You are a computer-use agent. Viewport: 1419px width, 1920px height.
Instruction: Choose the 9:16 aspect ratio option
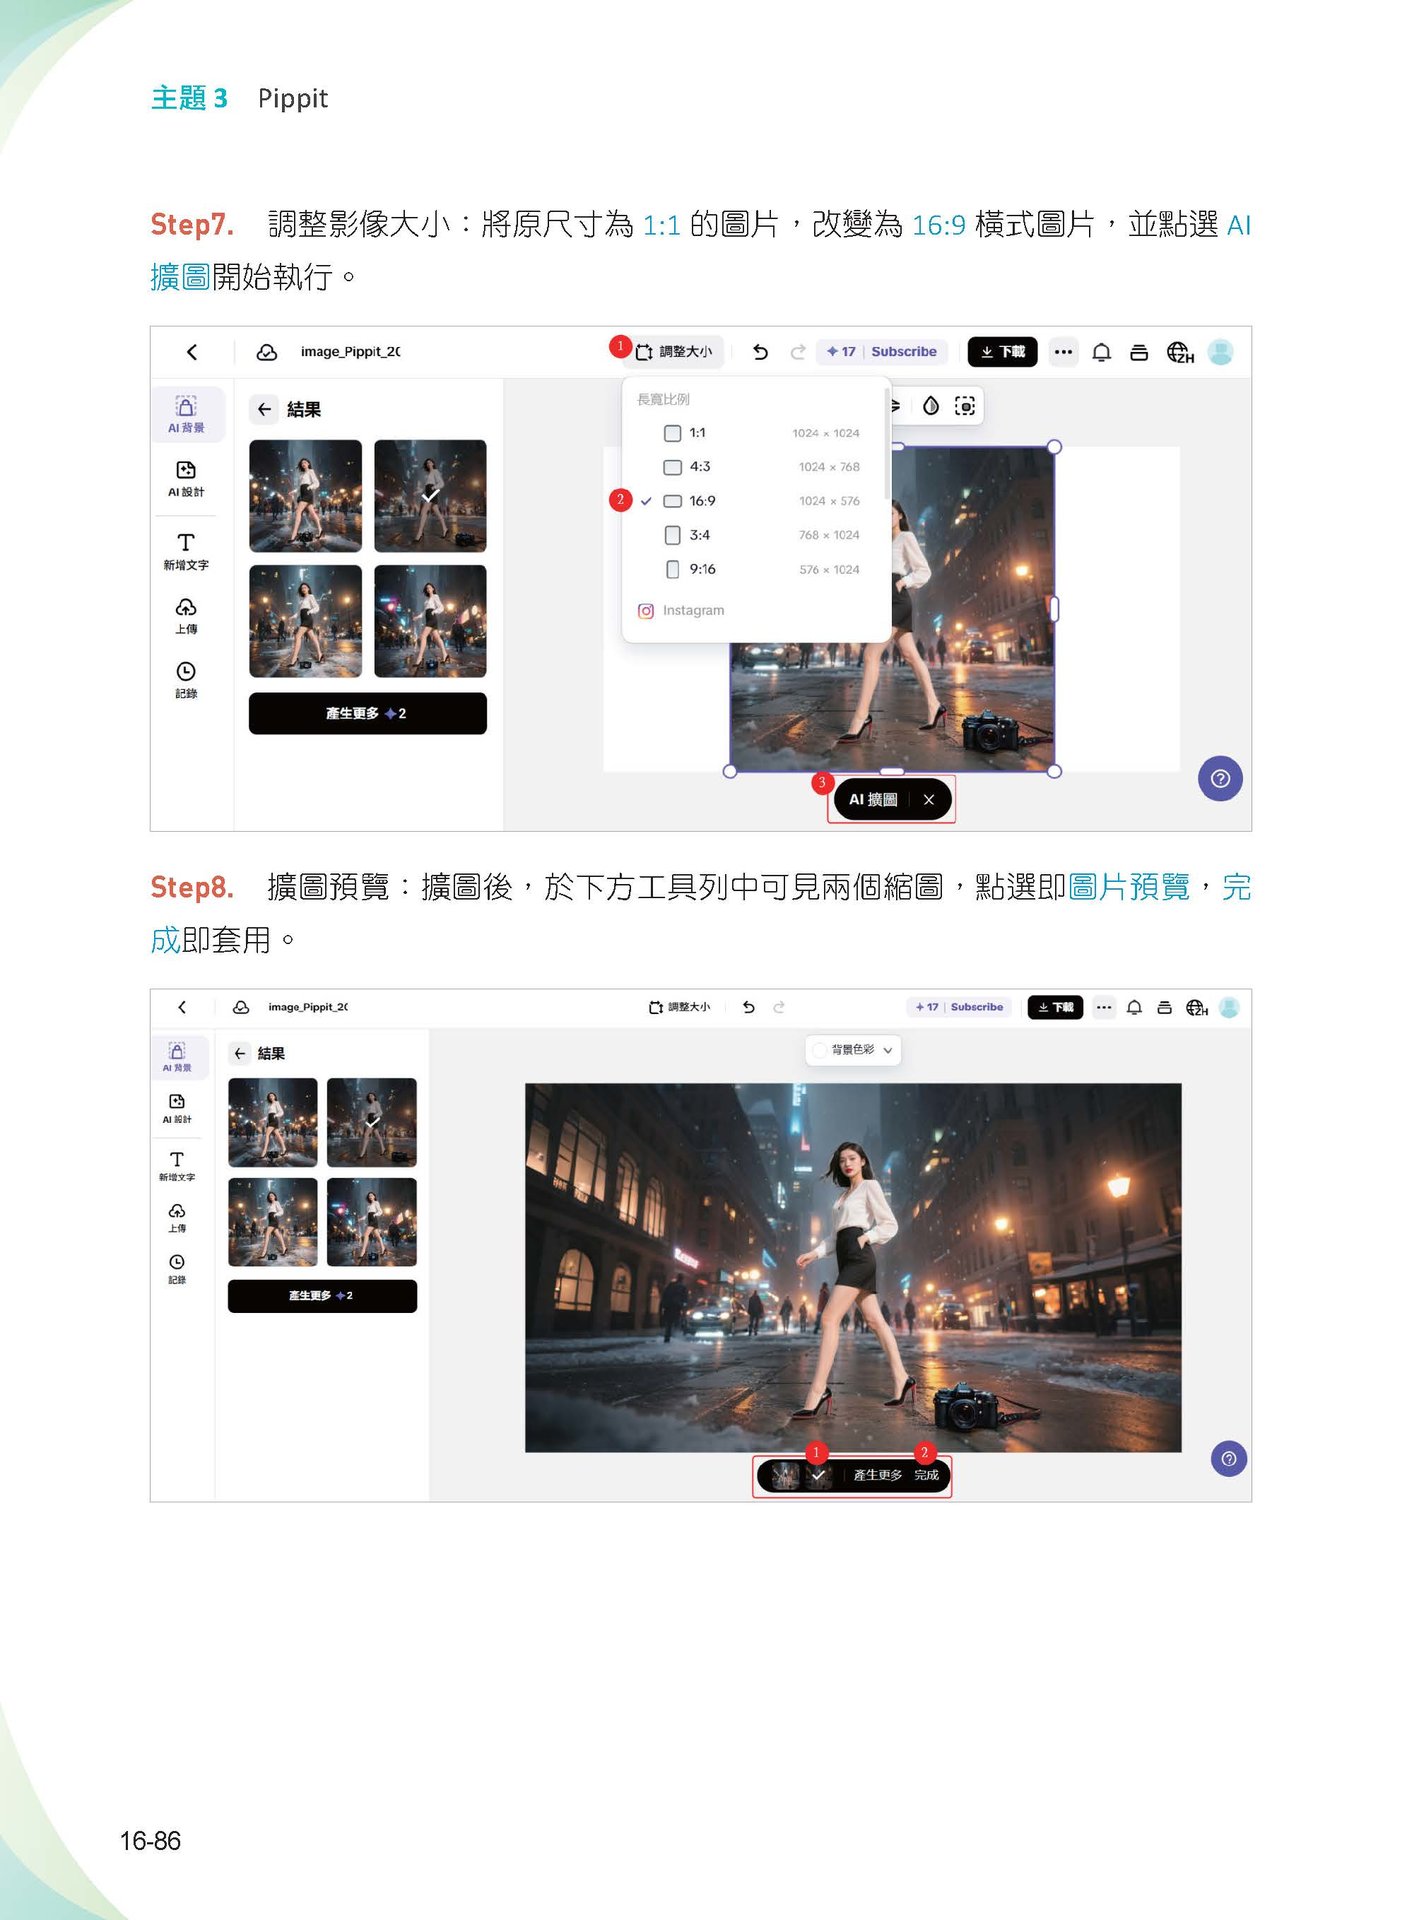pyautogui.click(x=761, y=569)
